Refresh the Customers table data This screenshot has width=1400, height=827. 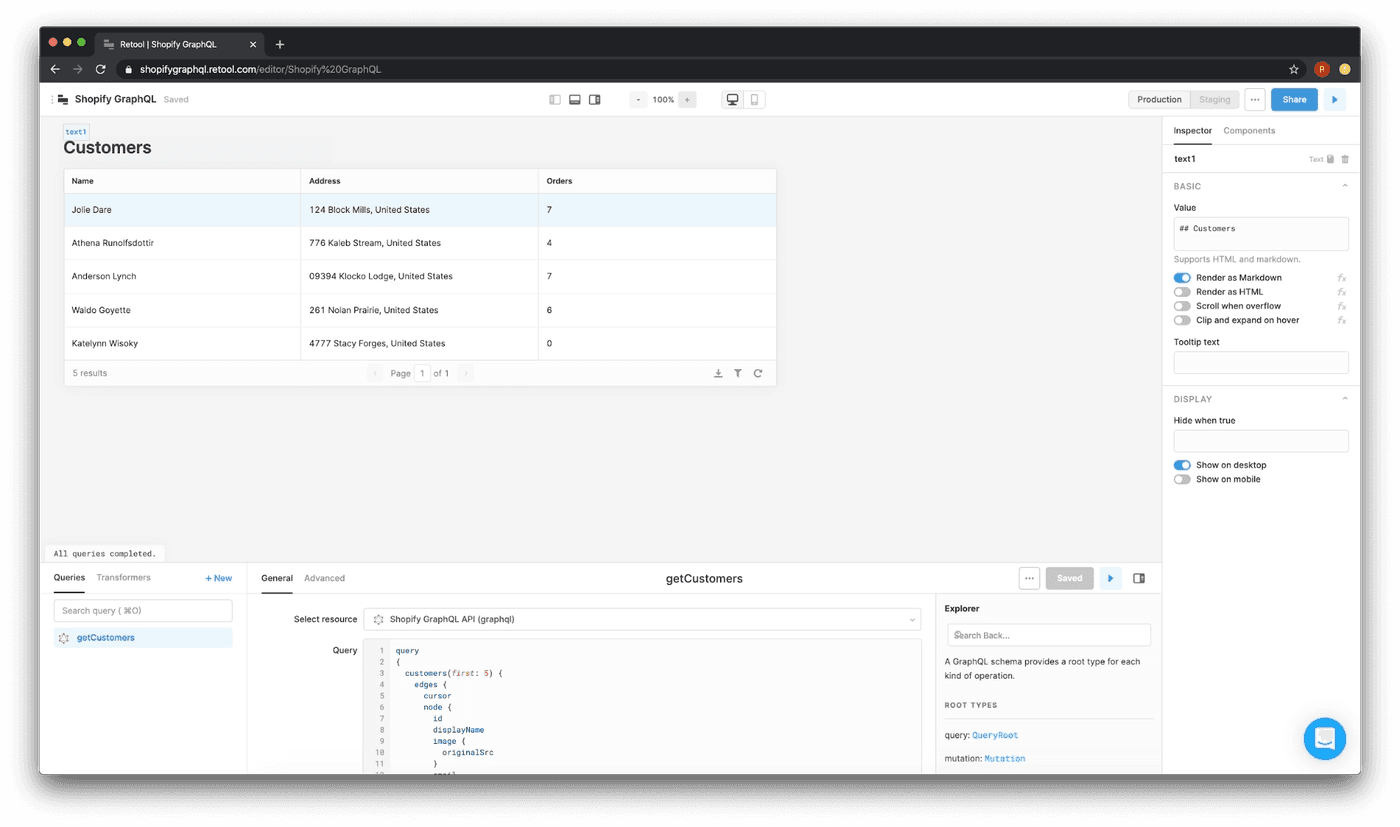coord(758,373)
